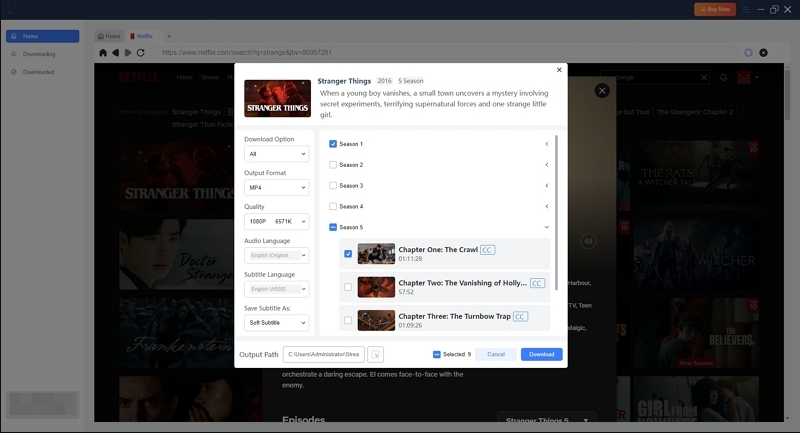Click the Cancel button
800x433 pixels.
496,354
